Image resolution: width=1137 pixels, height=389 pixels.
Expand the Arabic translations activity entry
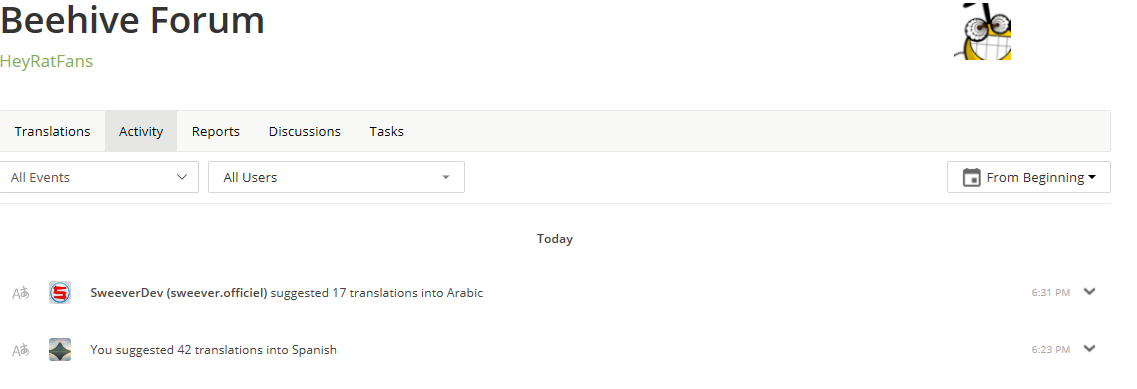1089,292
